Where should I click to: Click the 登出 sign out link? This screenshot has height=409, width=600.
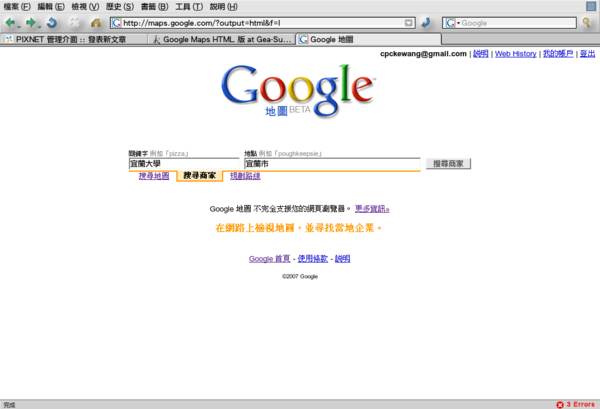click(x=587, y=54)
